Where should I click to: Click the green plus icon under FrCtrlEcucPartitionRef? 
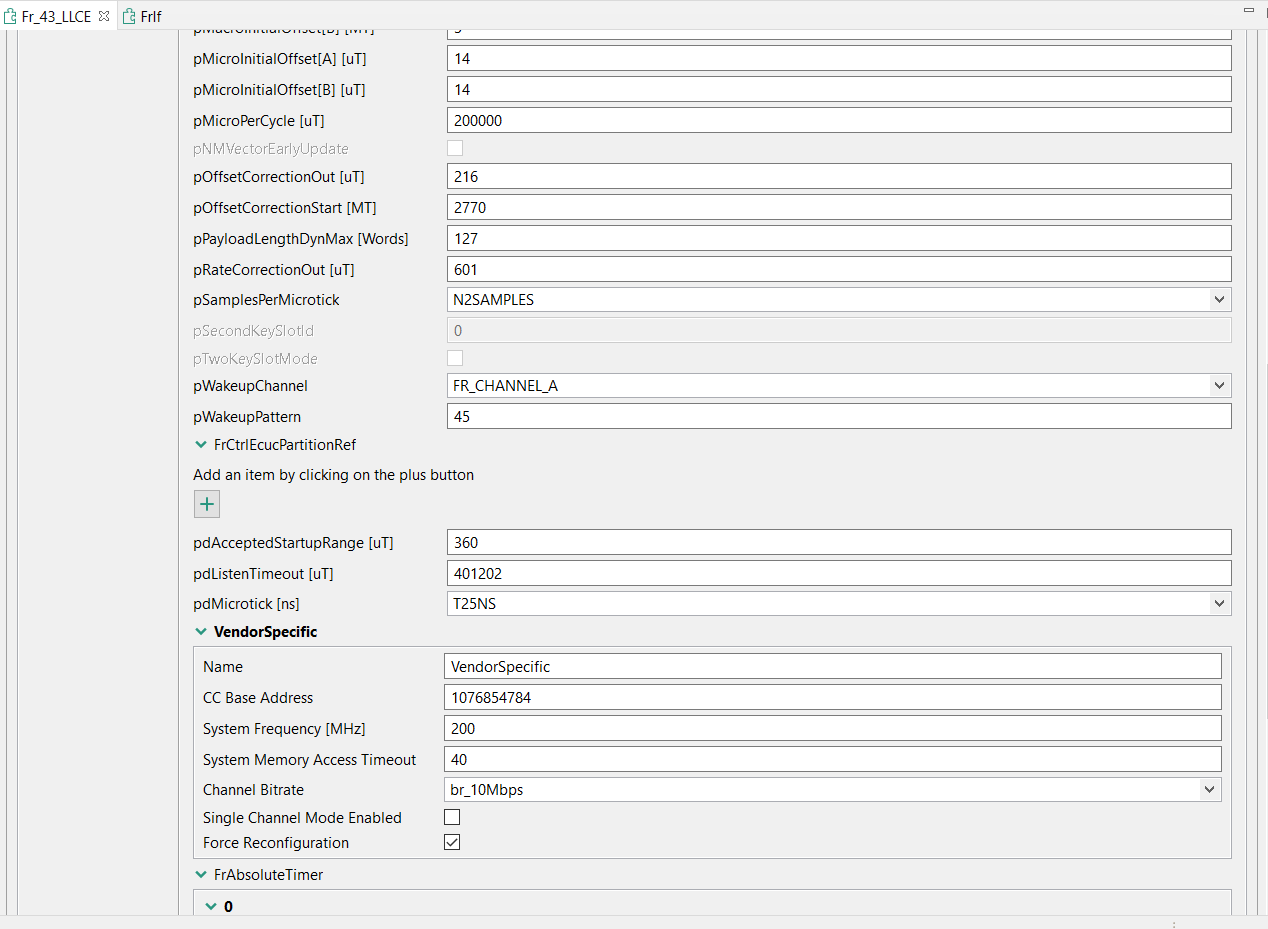pyautogui.click(x=206, y=503)
